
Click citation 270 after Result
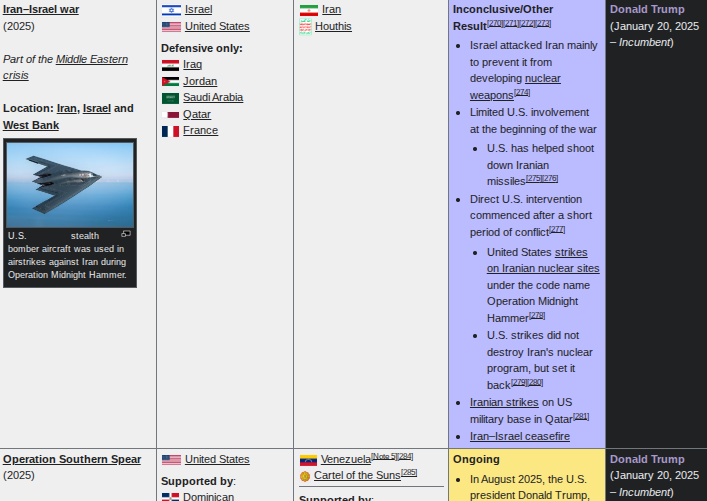point(495,23)
